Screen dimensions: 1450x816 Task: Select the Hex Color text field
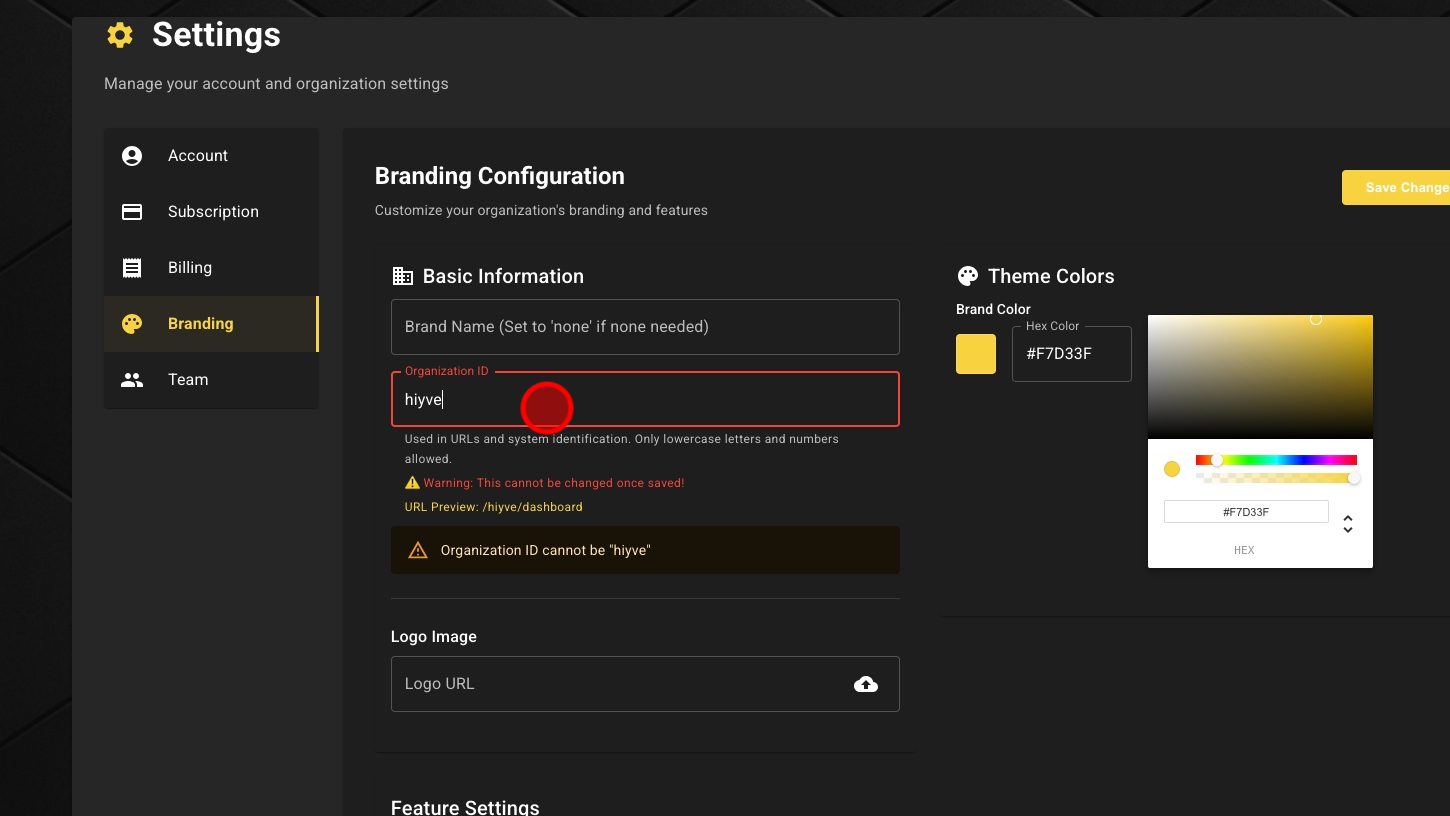1071,354
